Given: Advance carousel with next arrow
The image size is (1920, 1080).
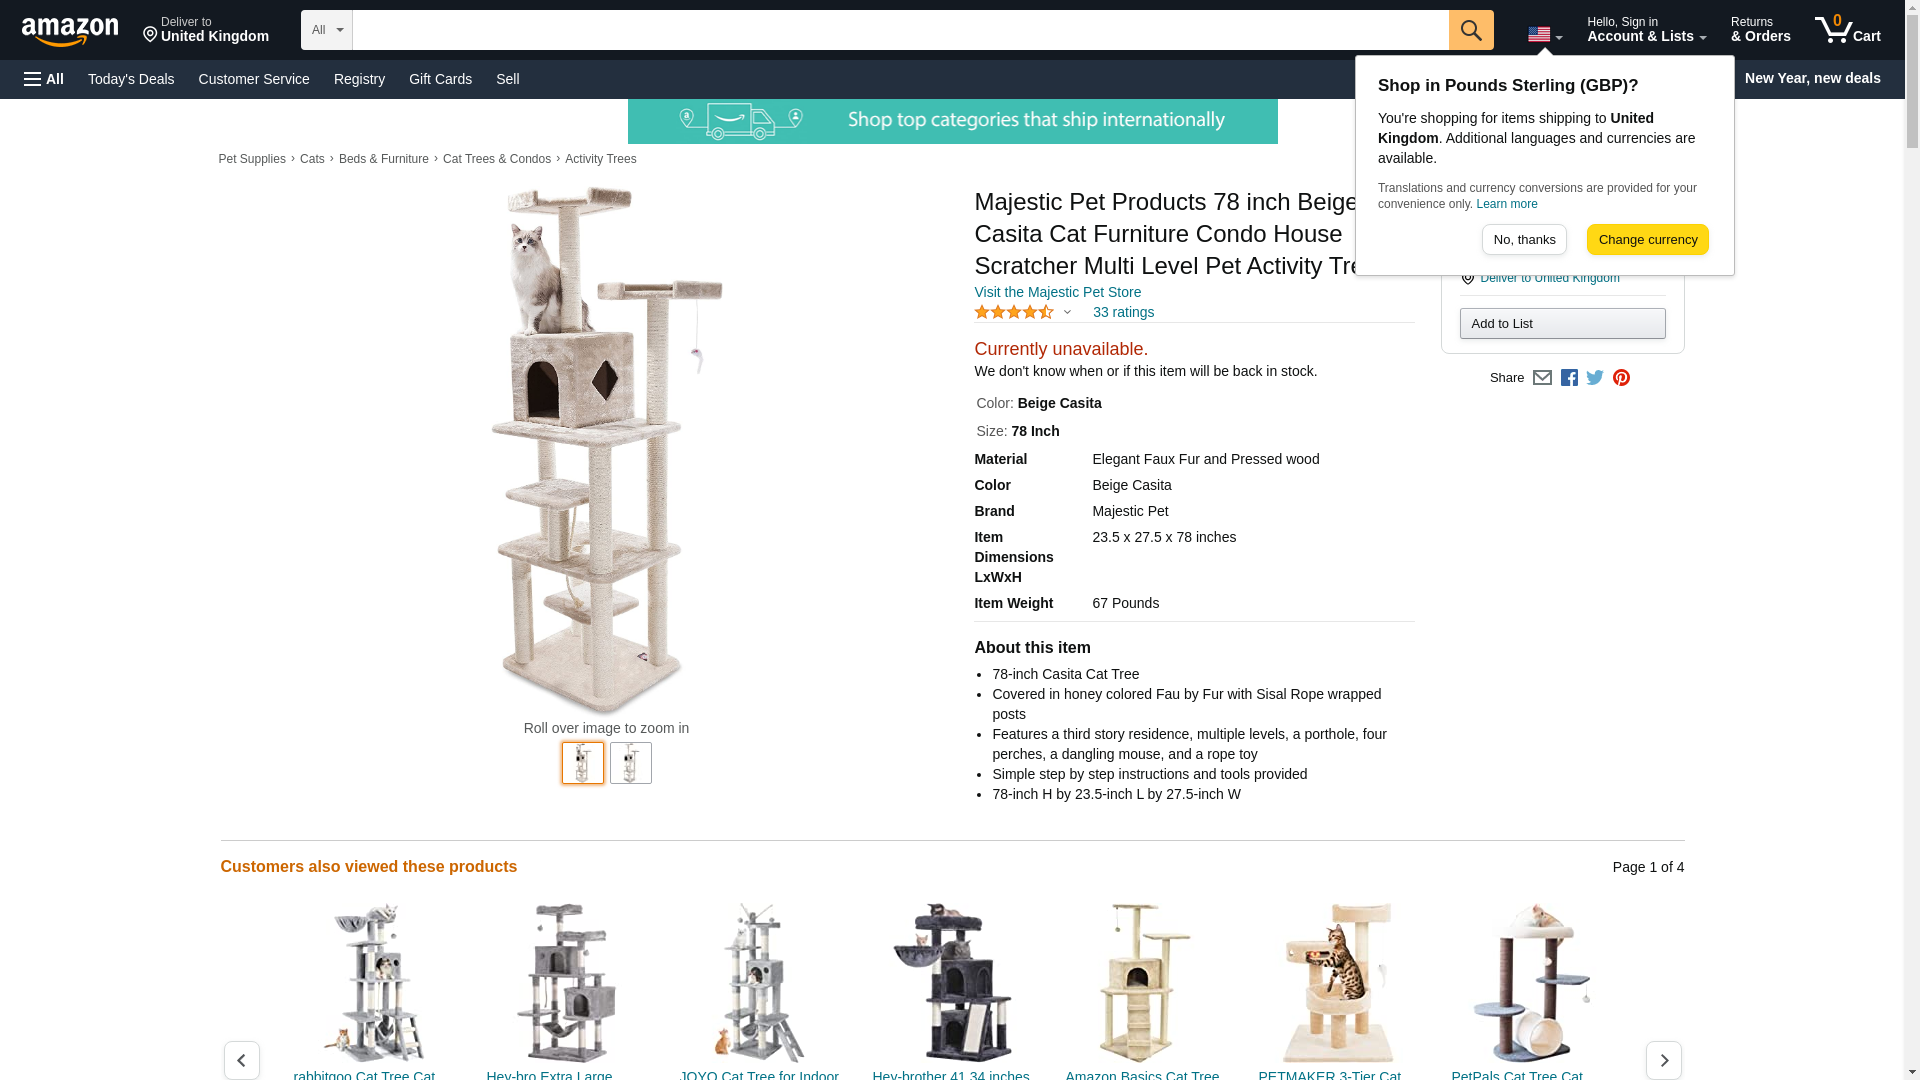Looking at the screenshot, I should coord(1664,1060).
